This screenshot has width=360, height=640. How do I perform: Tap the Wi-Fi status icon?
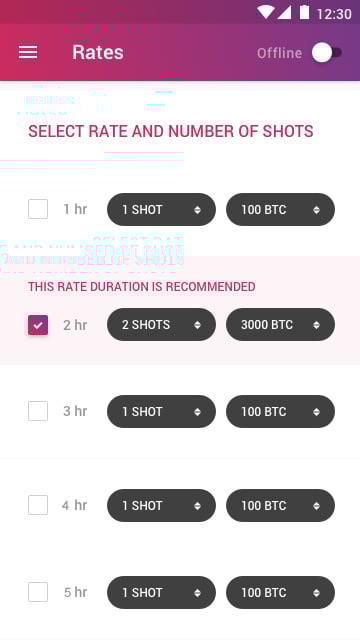click(265, 12)
